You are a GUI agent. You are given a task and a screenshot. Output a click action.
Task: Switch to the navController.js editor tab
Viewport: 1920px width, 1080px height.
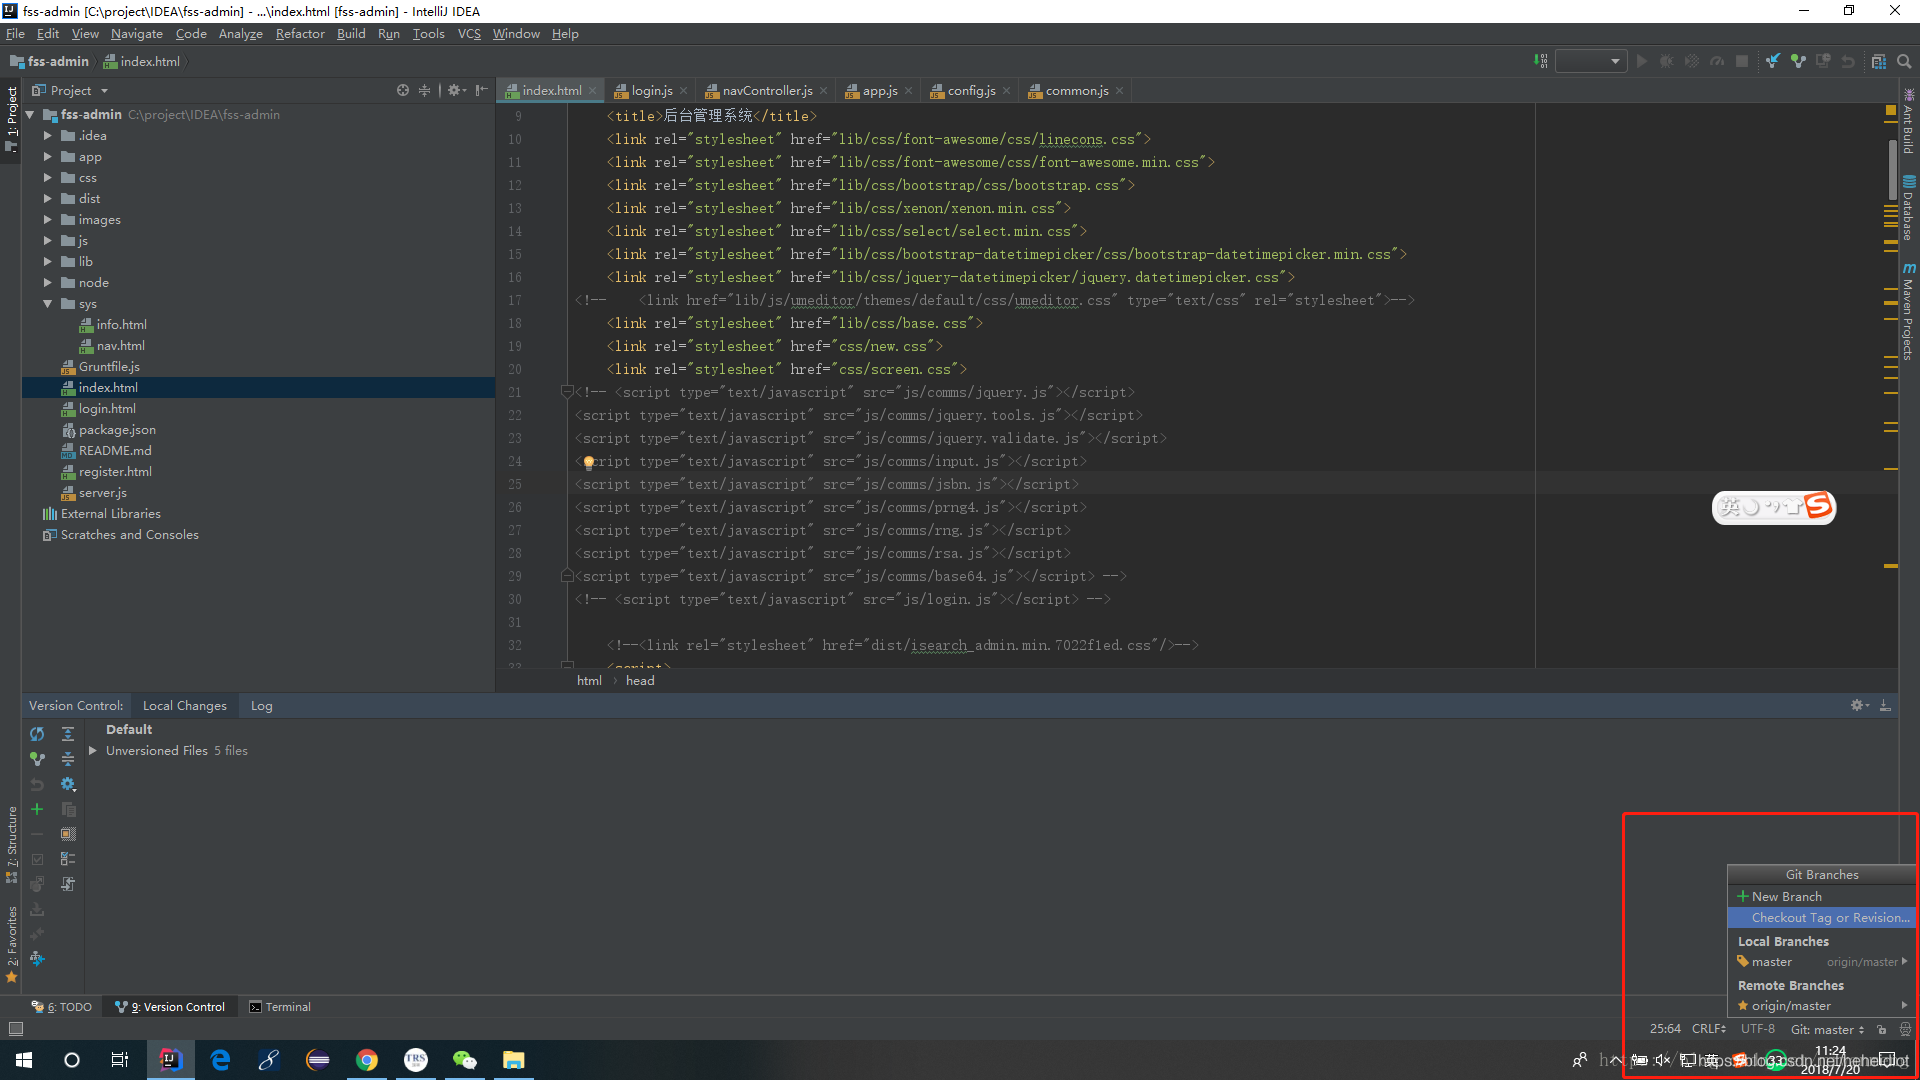pos(766,90)
